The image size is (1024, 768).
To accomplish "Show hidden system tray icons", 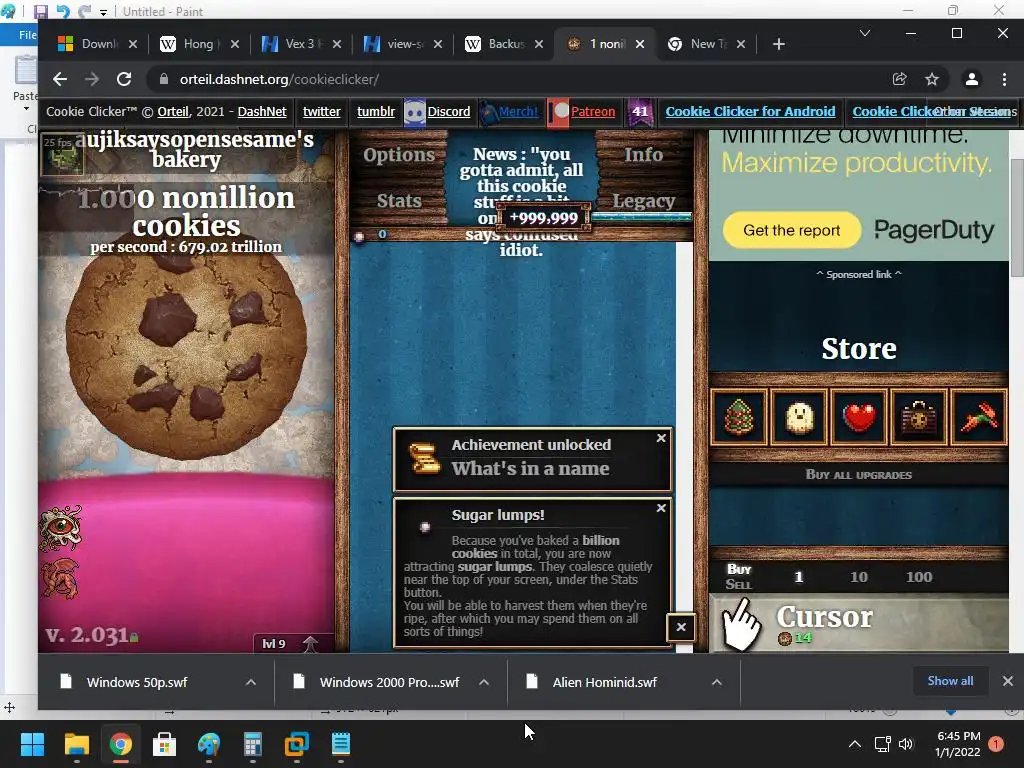I will [x=854, y=744].
